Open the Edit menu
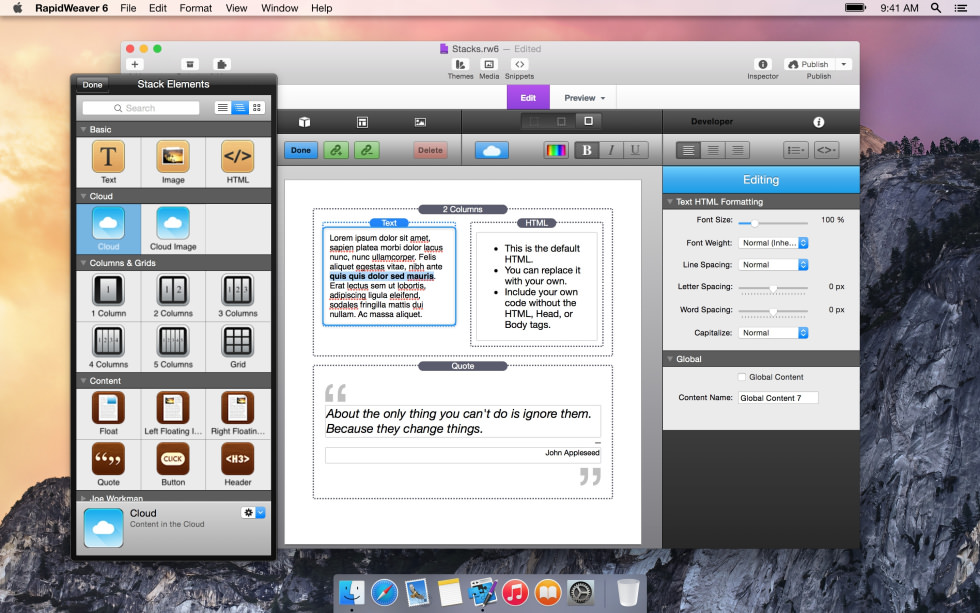 158,8
